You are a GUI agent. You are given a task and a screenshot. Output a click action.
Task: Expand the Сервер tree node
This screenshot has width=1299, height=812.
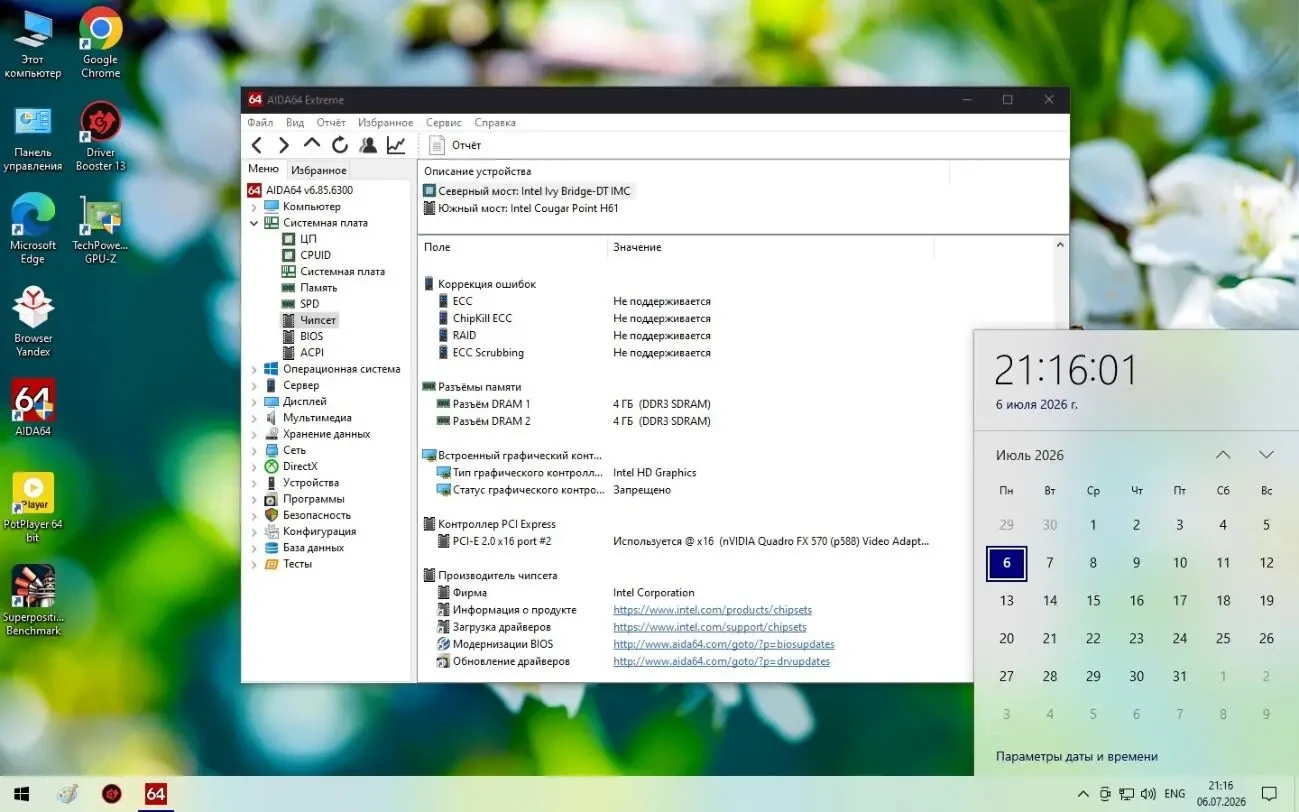254,385
